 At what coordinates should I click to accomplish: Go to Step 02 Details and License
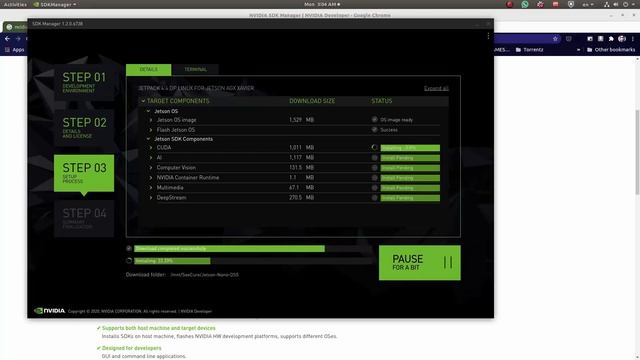(84, 127)
